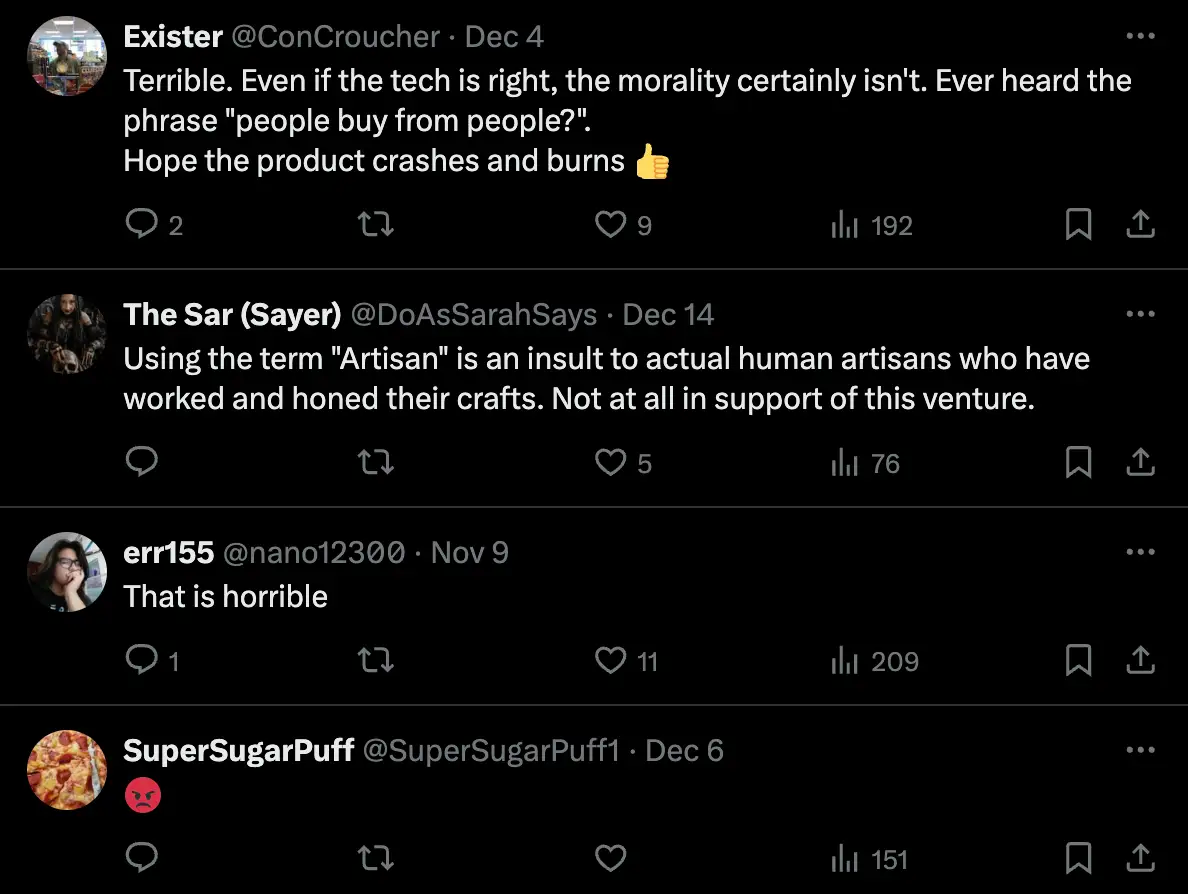Open err155's profile avatar

pos(67,572)
